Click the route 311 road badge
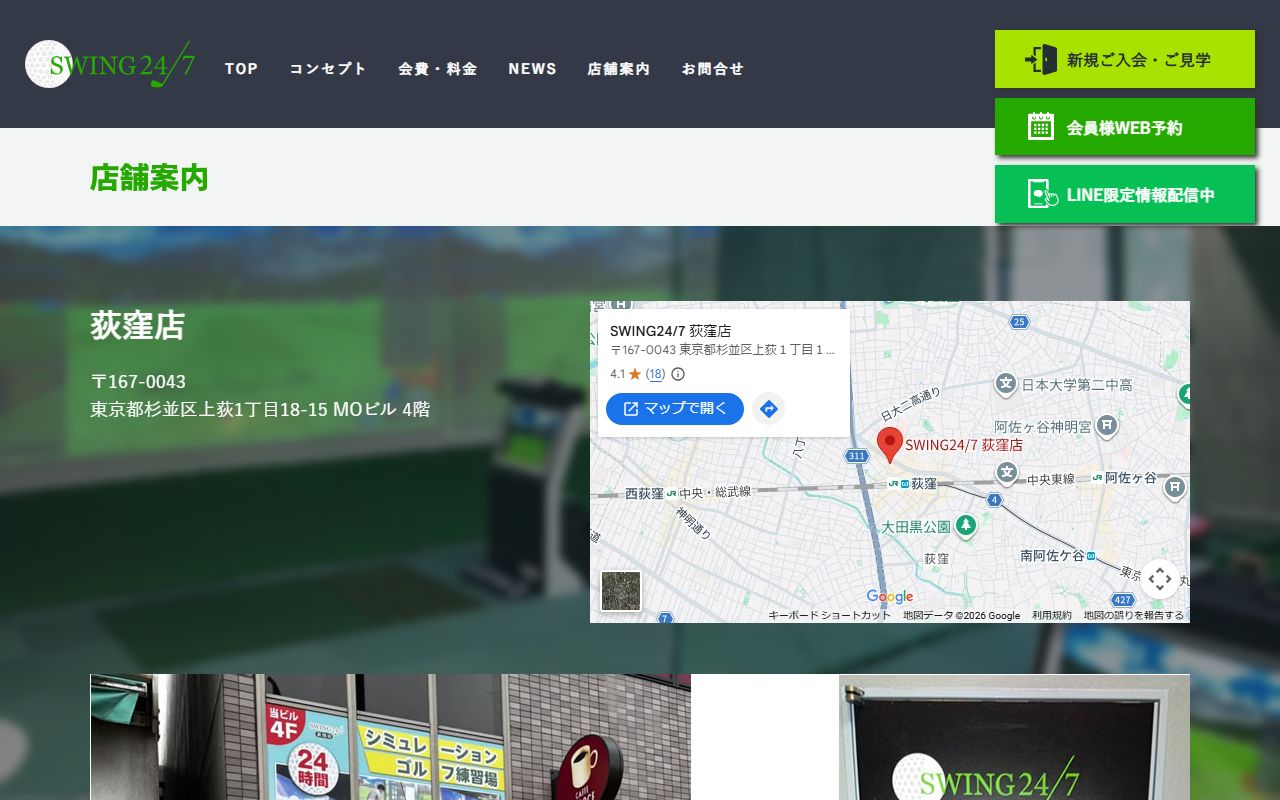This screenshot has width=1280, height=800. pyautogui.click(x=856, y=456)
